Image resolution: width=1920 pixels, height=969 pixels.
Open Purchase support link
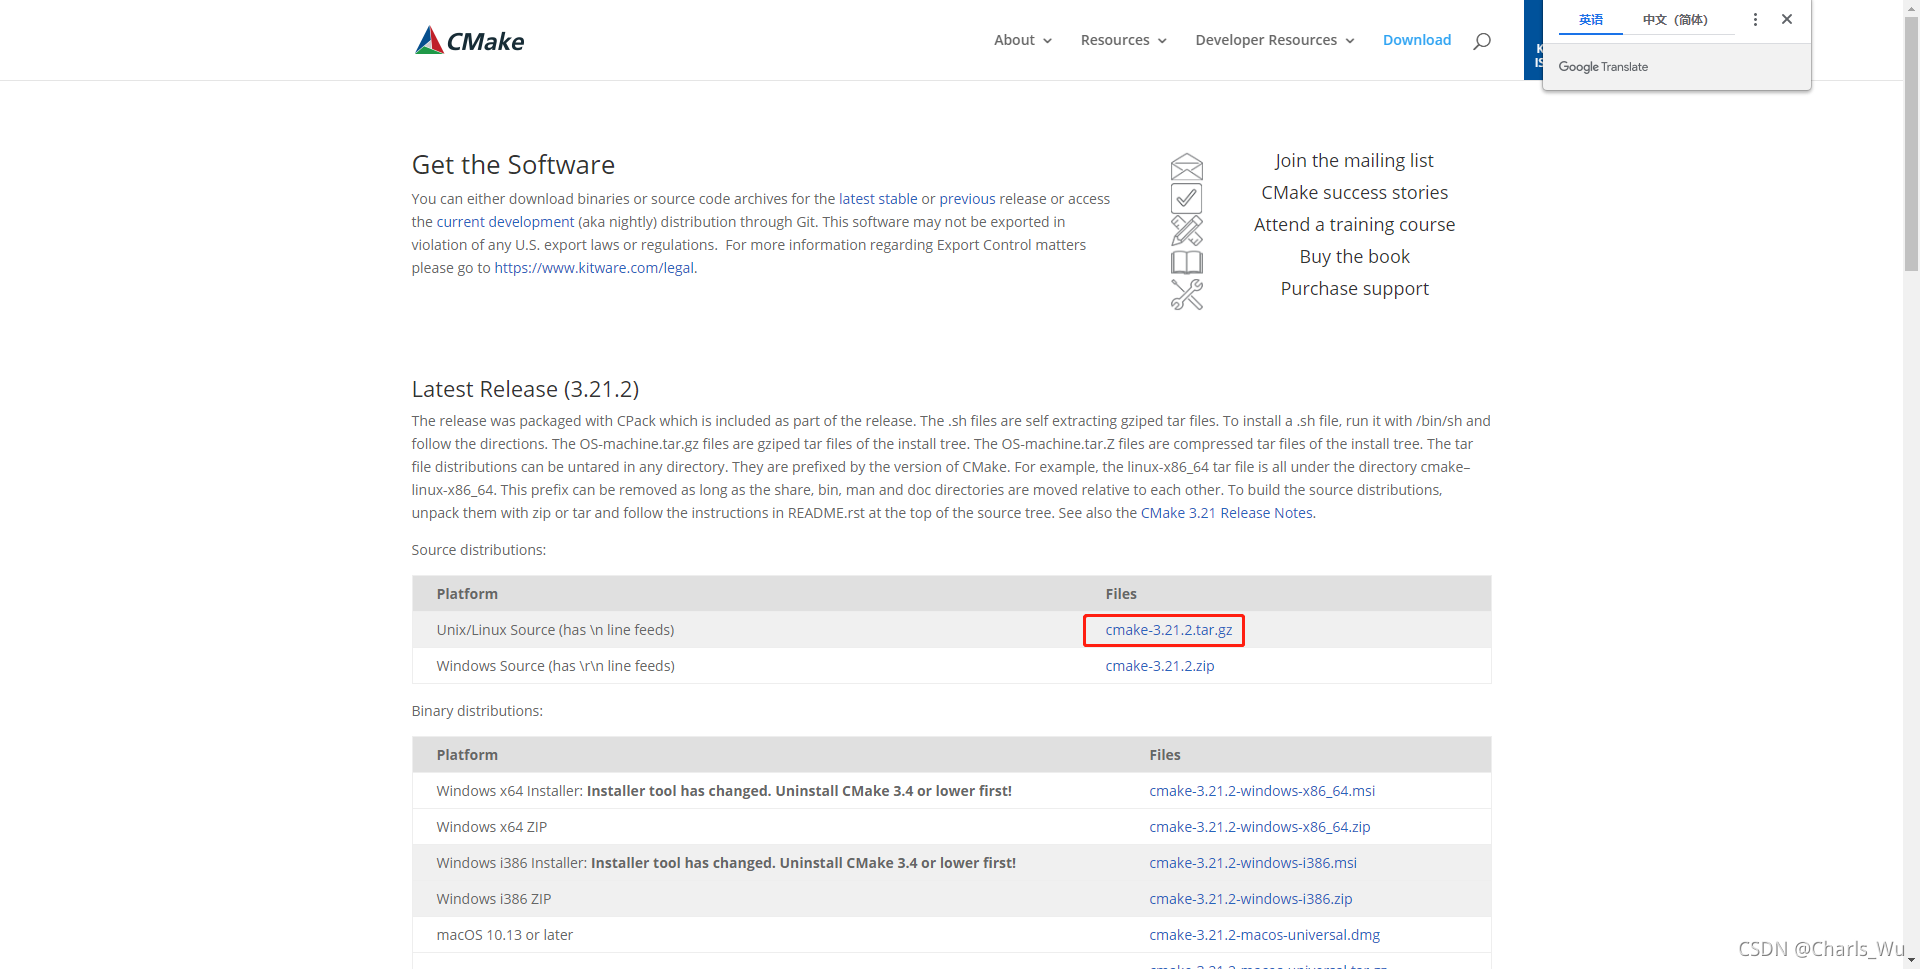(1355, 289)
